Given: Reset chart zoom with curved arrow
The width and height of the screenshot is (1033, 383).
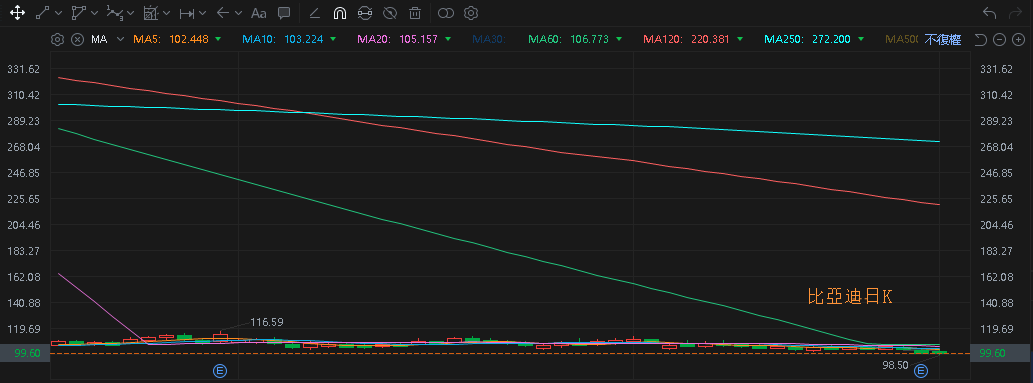Looking at the screenshot, I should (980, 40).
